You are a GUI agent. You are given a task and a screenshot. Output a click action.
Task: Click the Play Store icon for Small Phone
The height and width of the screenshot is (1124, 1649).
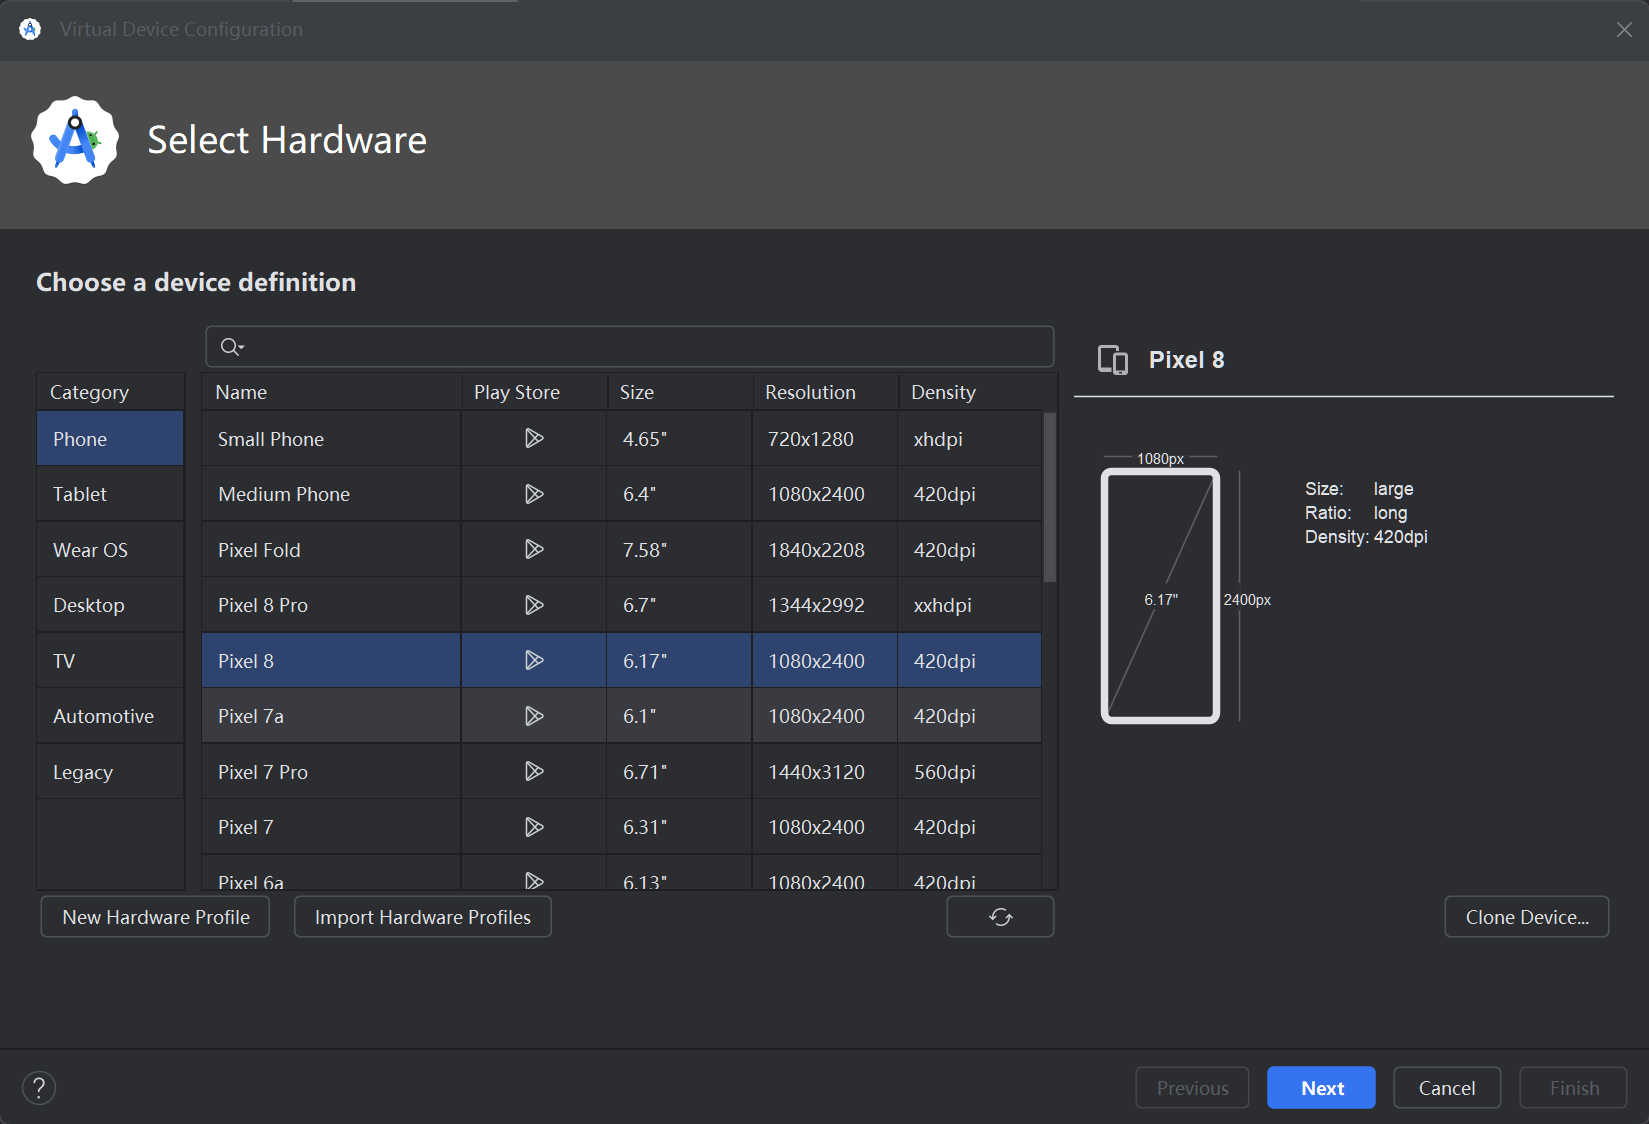pos(534,438)
